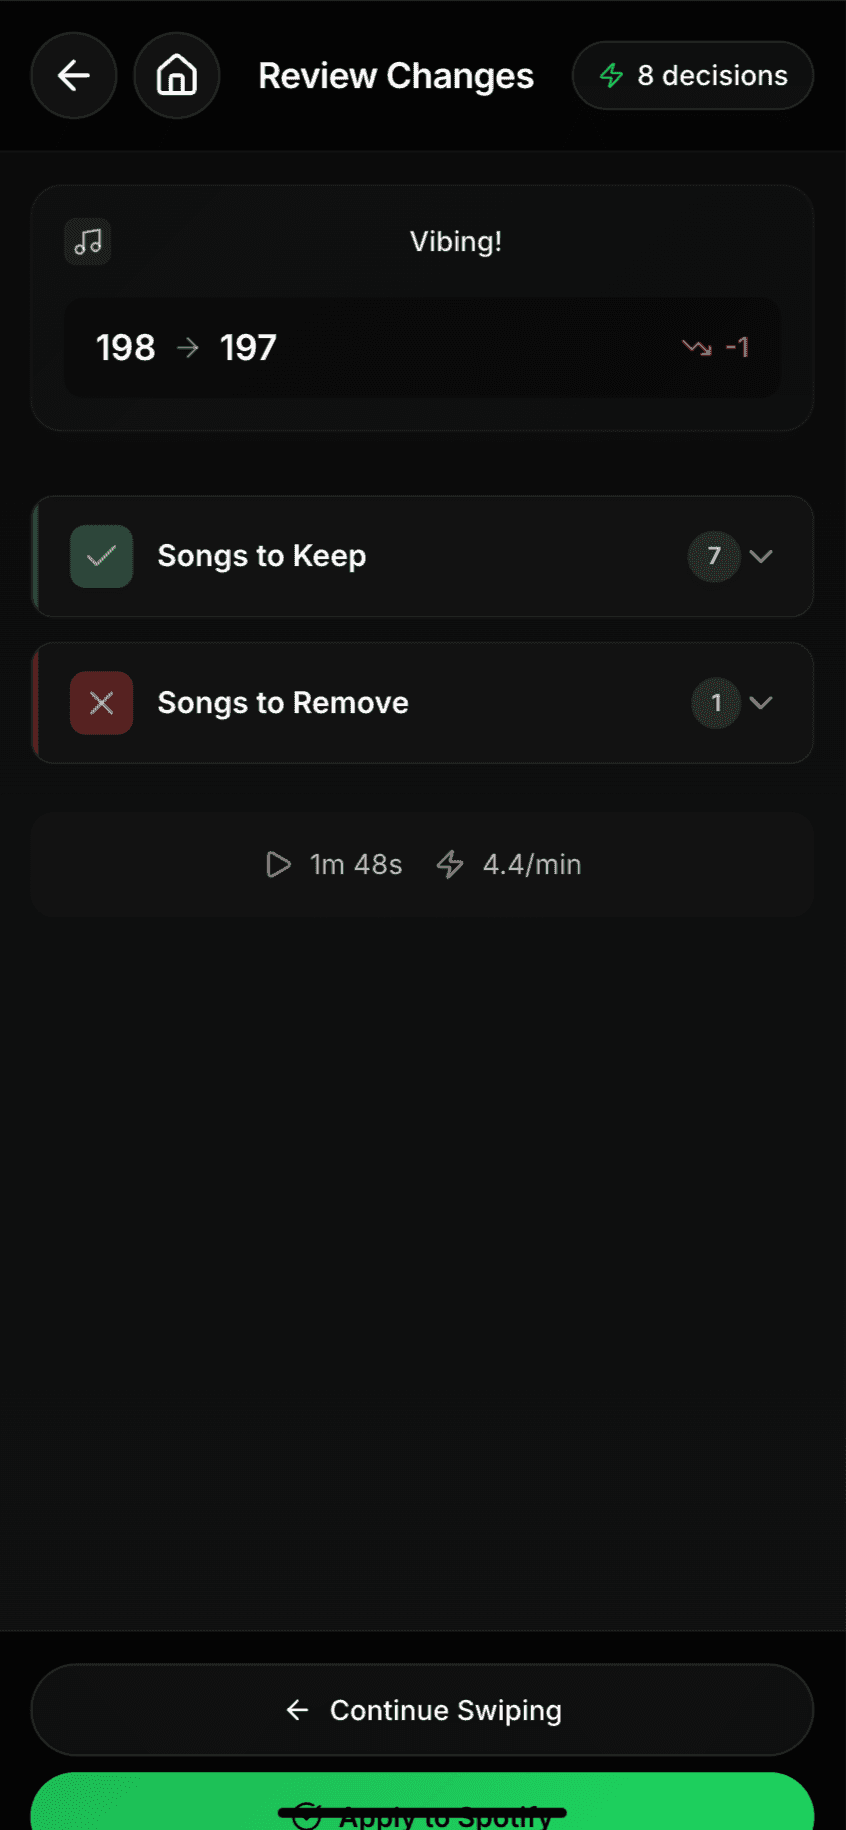Click the play icon beside 1m 48s
The height and width of the screenshot is (1830, 846).
278,864
